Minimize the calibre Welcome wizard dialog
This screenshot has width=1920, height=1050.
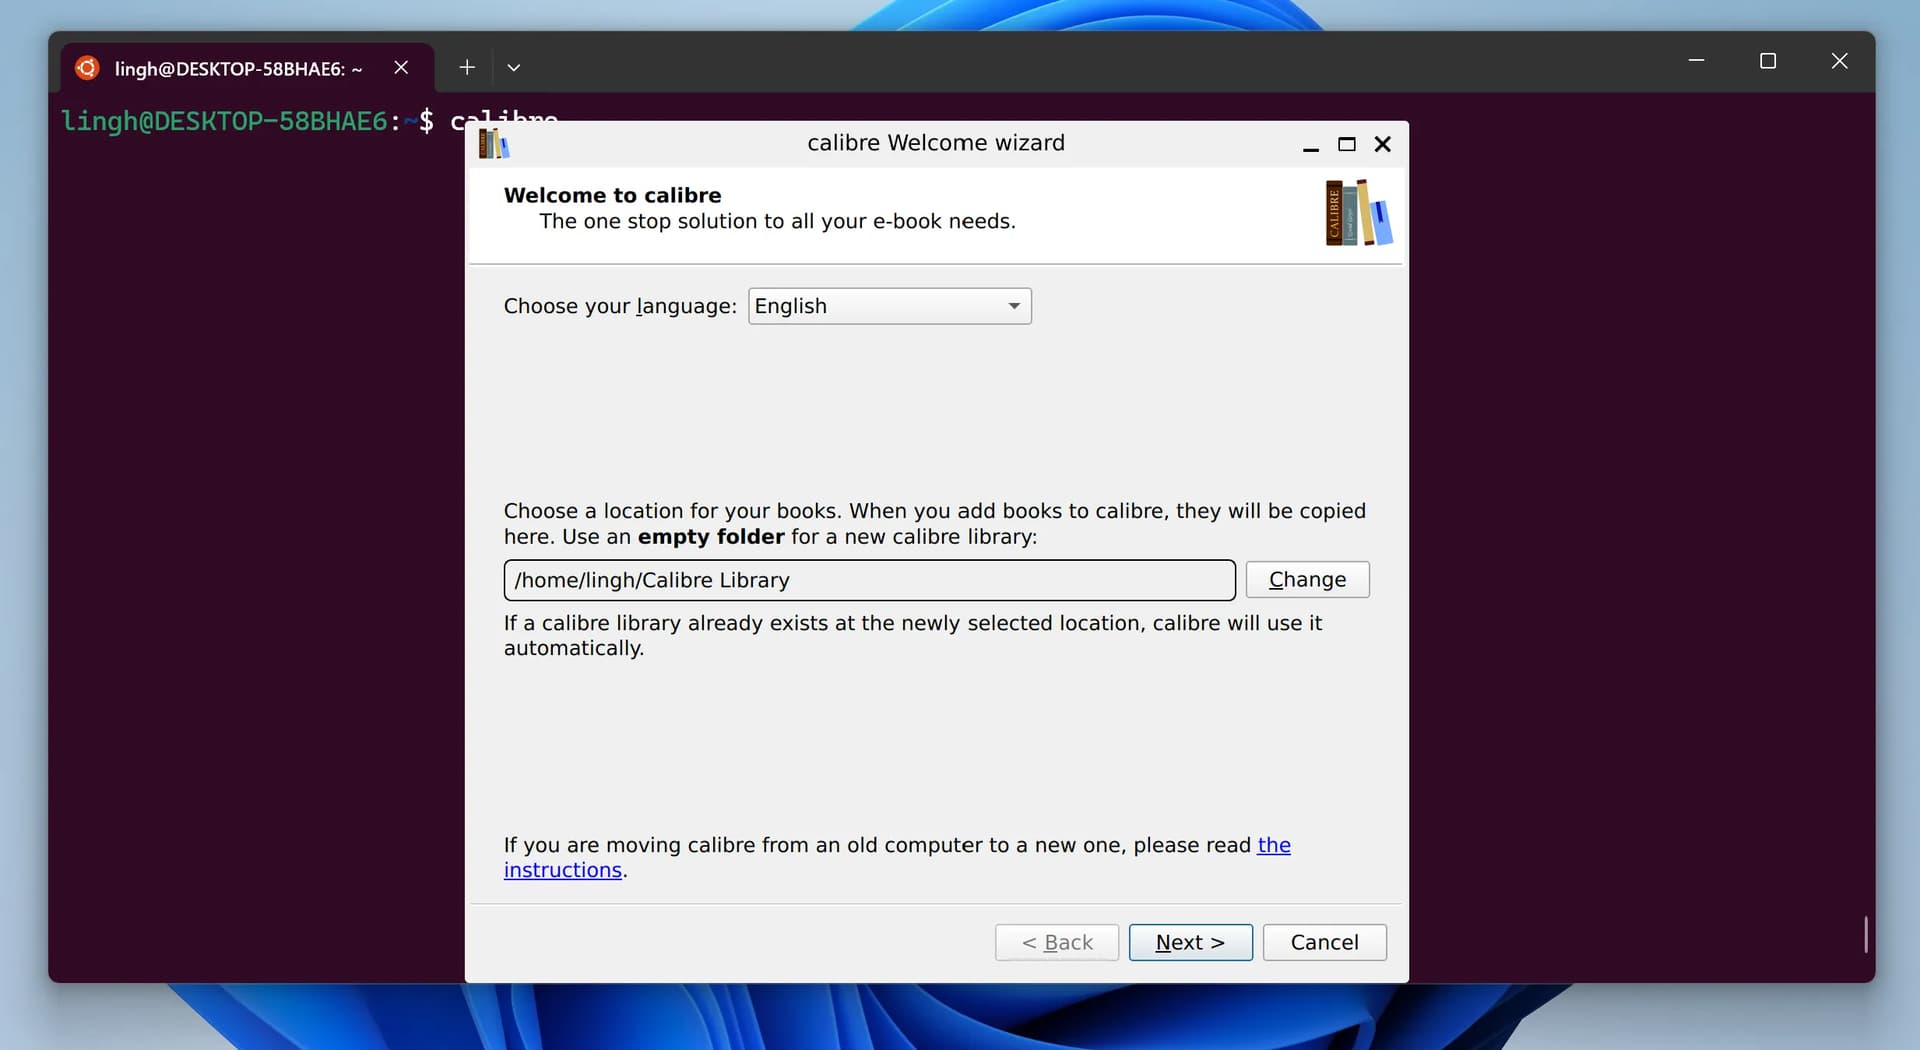pyautogui.click(x=1311, y=145)
